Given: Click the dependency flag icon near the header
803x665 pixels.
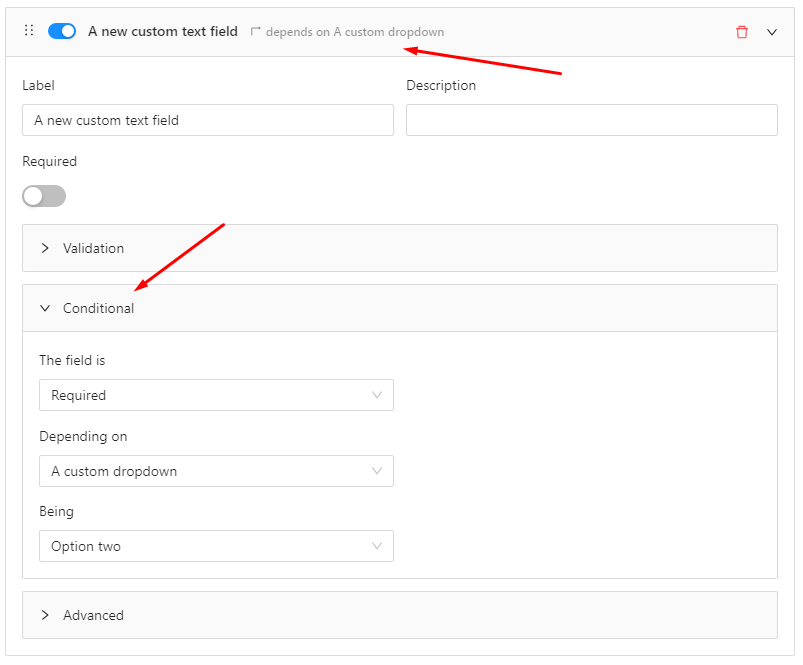Looking at the screenshot, I should pos(256,30).
